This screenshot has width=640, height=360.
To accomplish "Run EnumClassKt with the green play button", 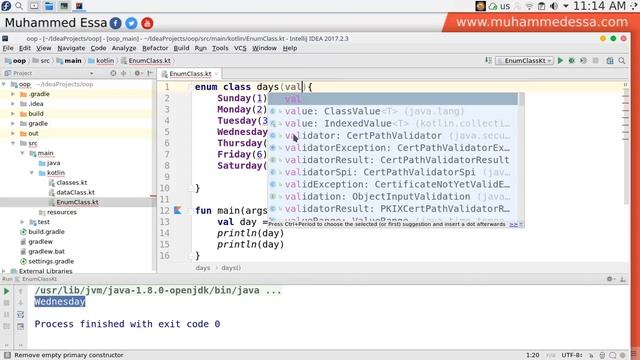I will [560, 60].
